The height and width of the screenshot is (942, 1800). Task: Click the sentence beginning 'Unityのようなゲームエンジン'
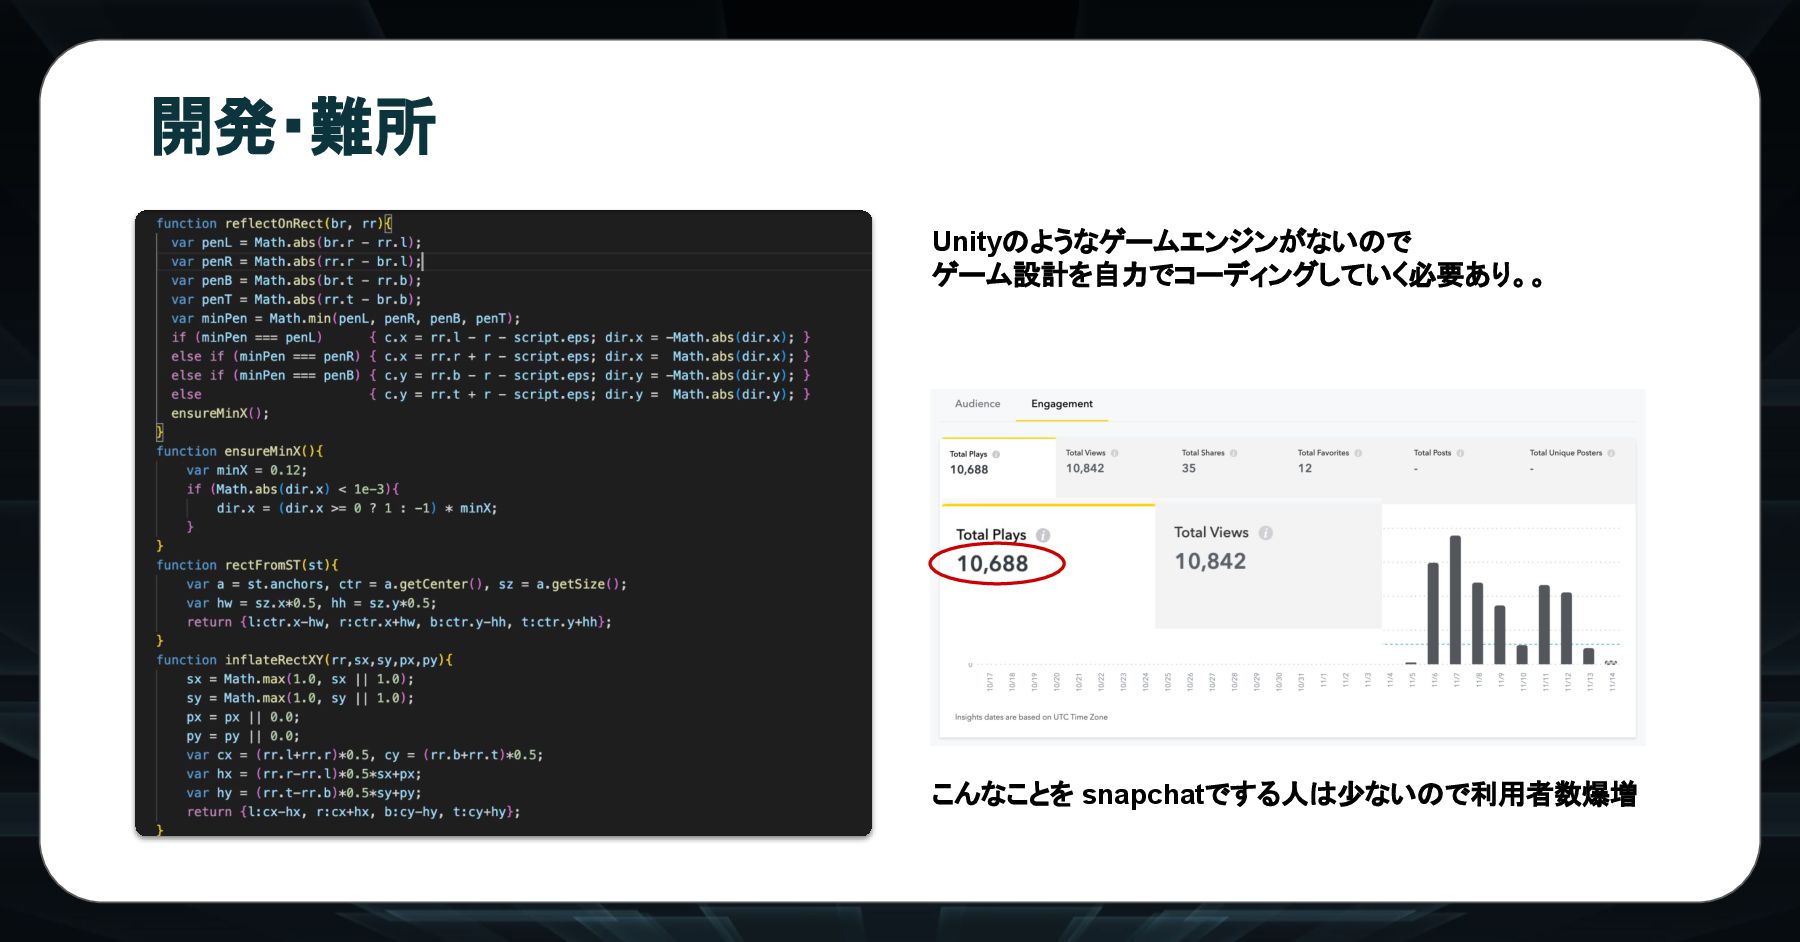[x=1171, y=241]
